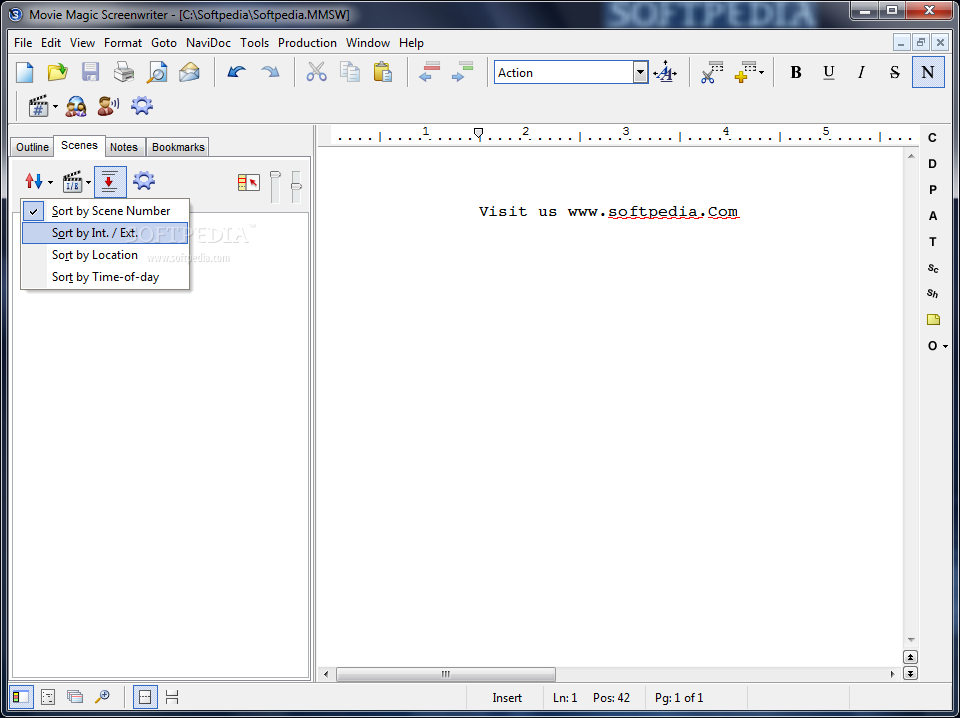Click the T transition element button
Screen dimensions: 960x718
point(932,242)
